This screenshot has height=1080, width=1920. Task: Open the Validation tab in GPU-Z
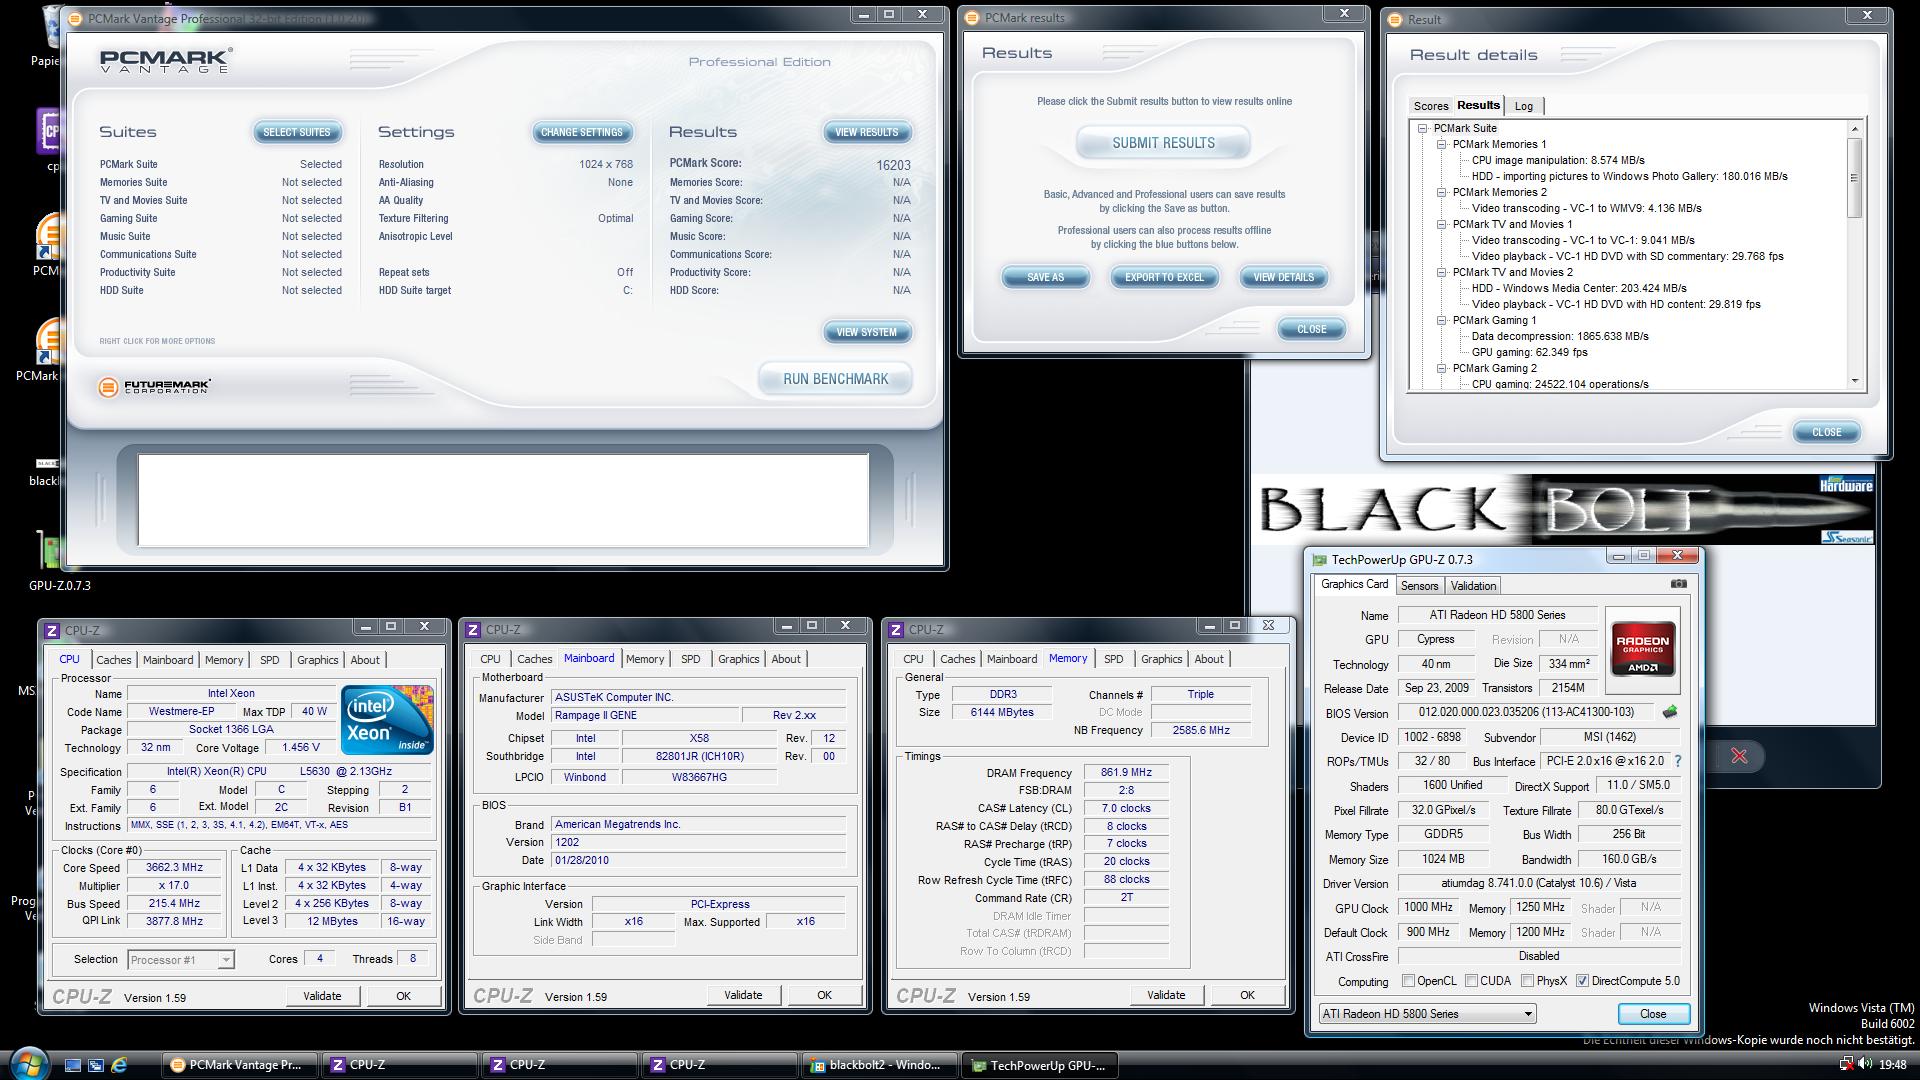click(x=1473, y=586)
